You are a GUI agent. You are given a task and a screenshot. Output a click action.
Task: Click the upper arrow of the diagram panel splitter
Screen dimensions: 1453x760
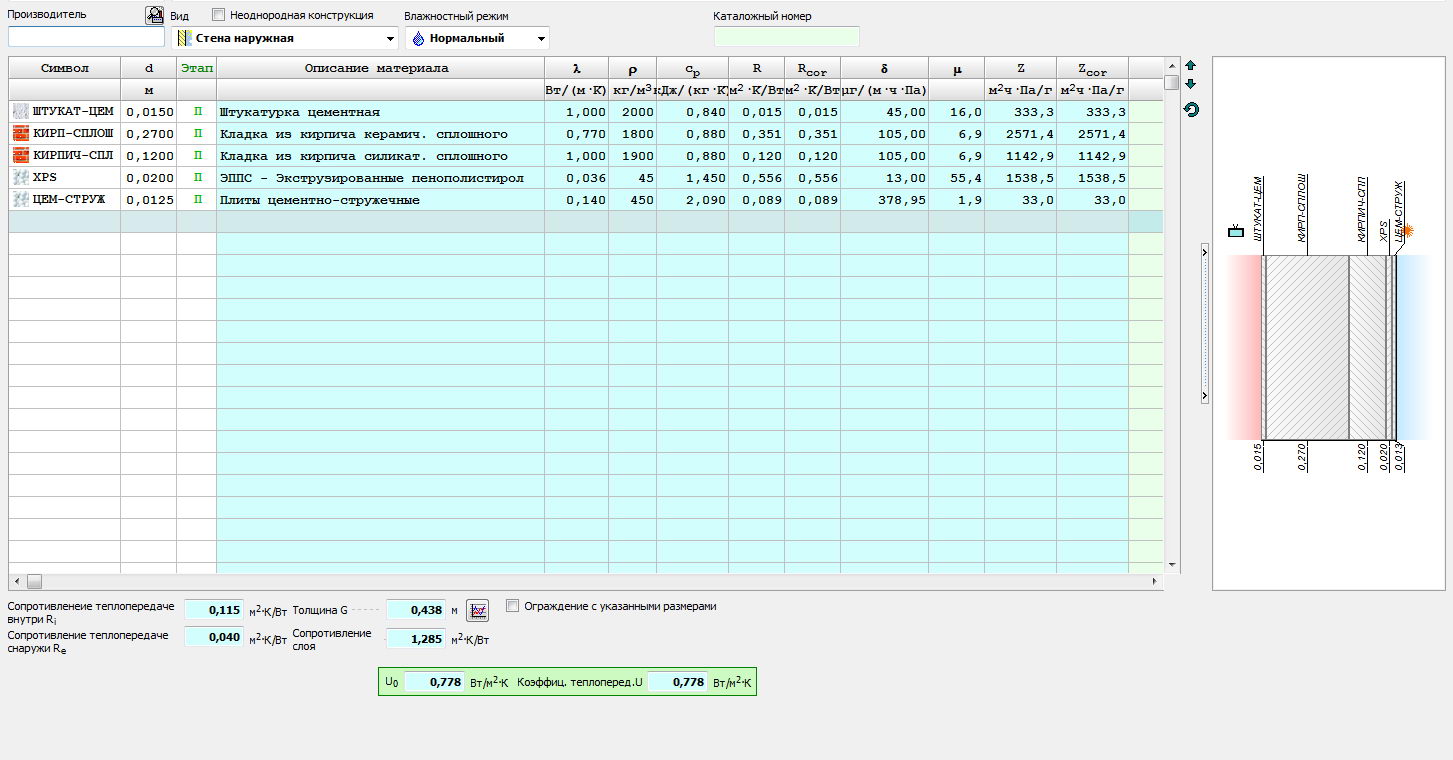coord(1205,253)
